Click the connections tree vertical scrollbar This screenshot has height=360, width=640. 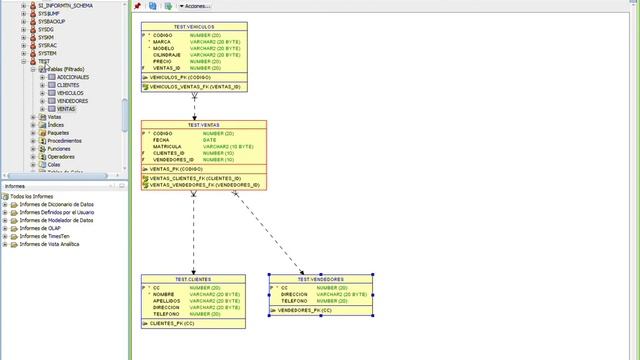[124, 115]
